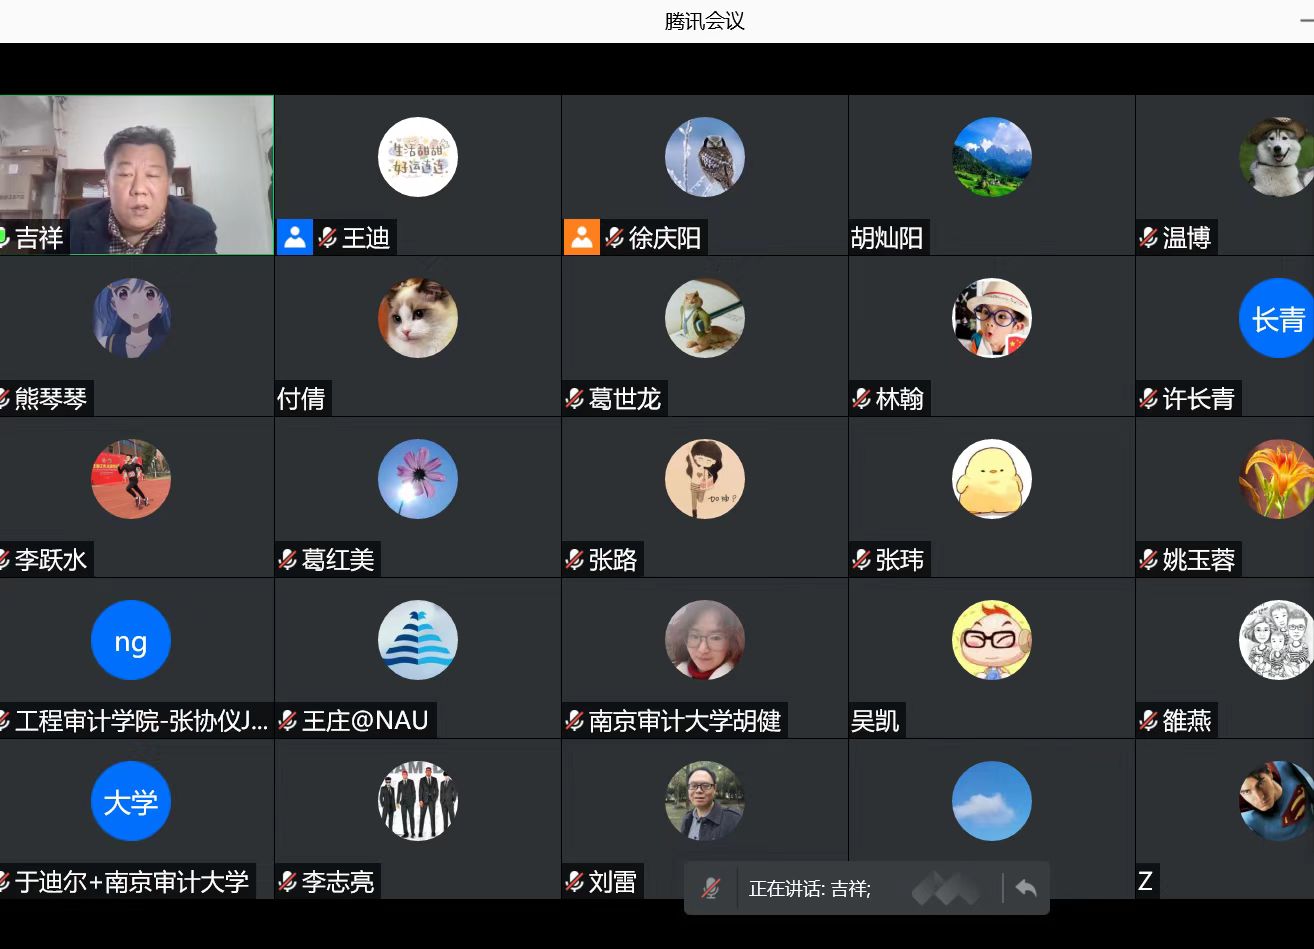Click the muted mic icon beside 张路
This screenshot has height=949, width=1314.
click(575, 560)
